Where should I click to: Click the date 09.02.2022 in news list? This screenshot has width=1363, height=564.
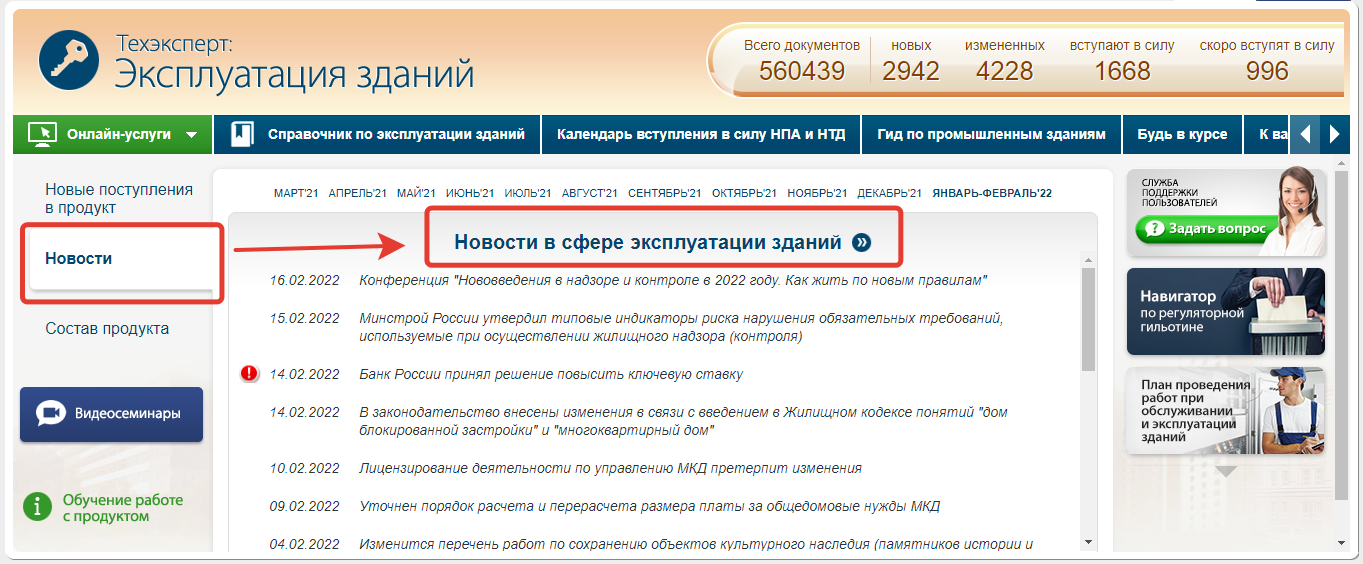point(305,506)
